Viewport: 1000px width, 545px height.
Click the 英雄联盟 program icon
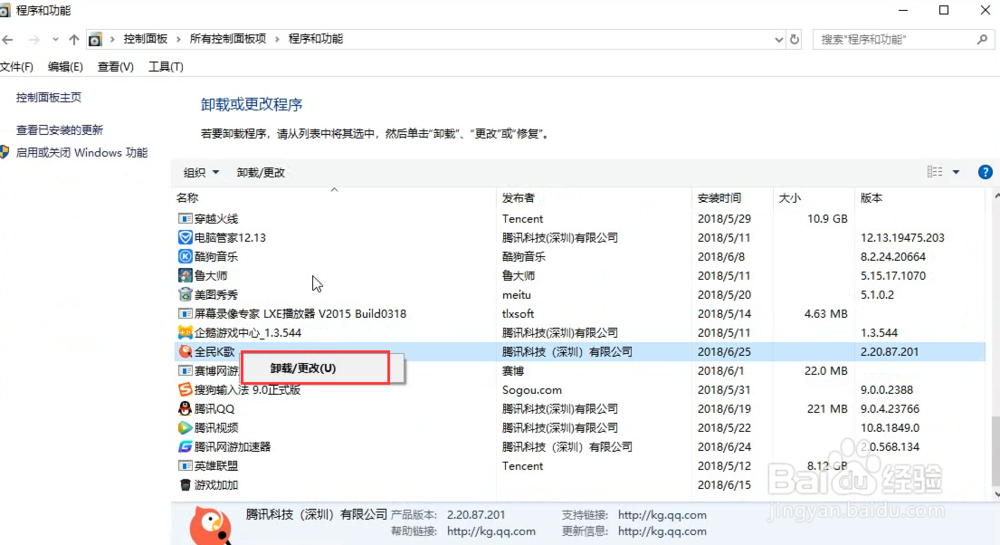[185, 466]
